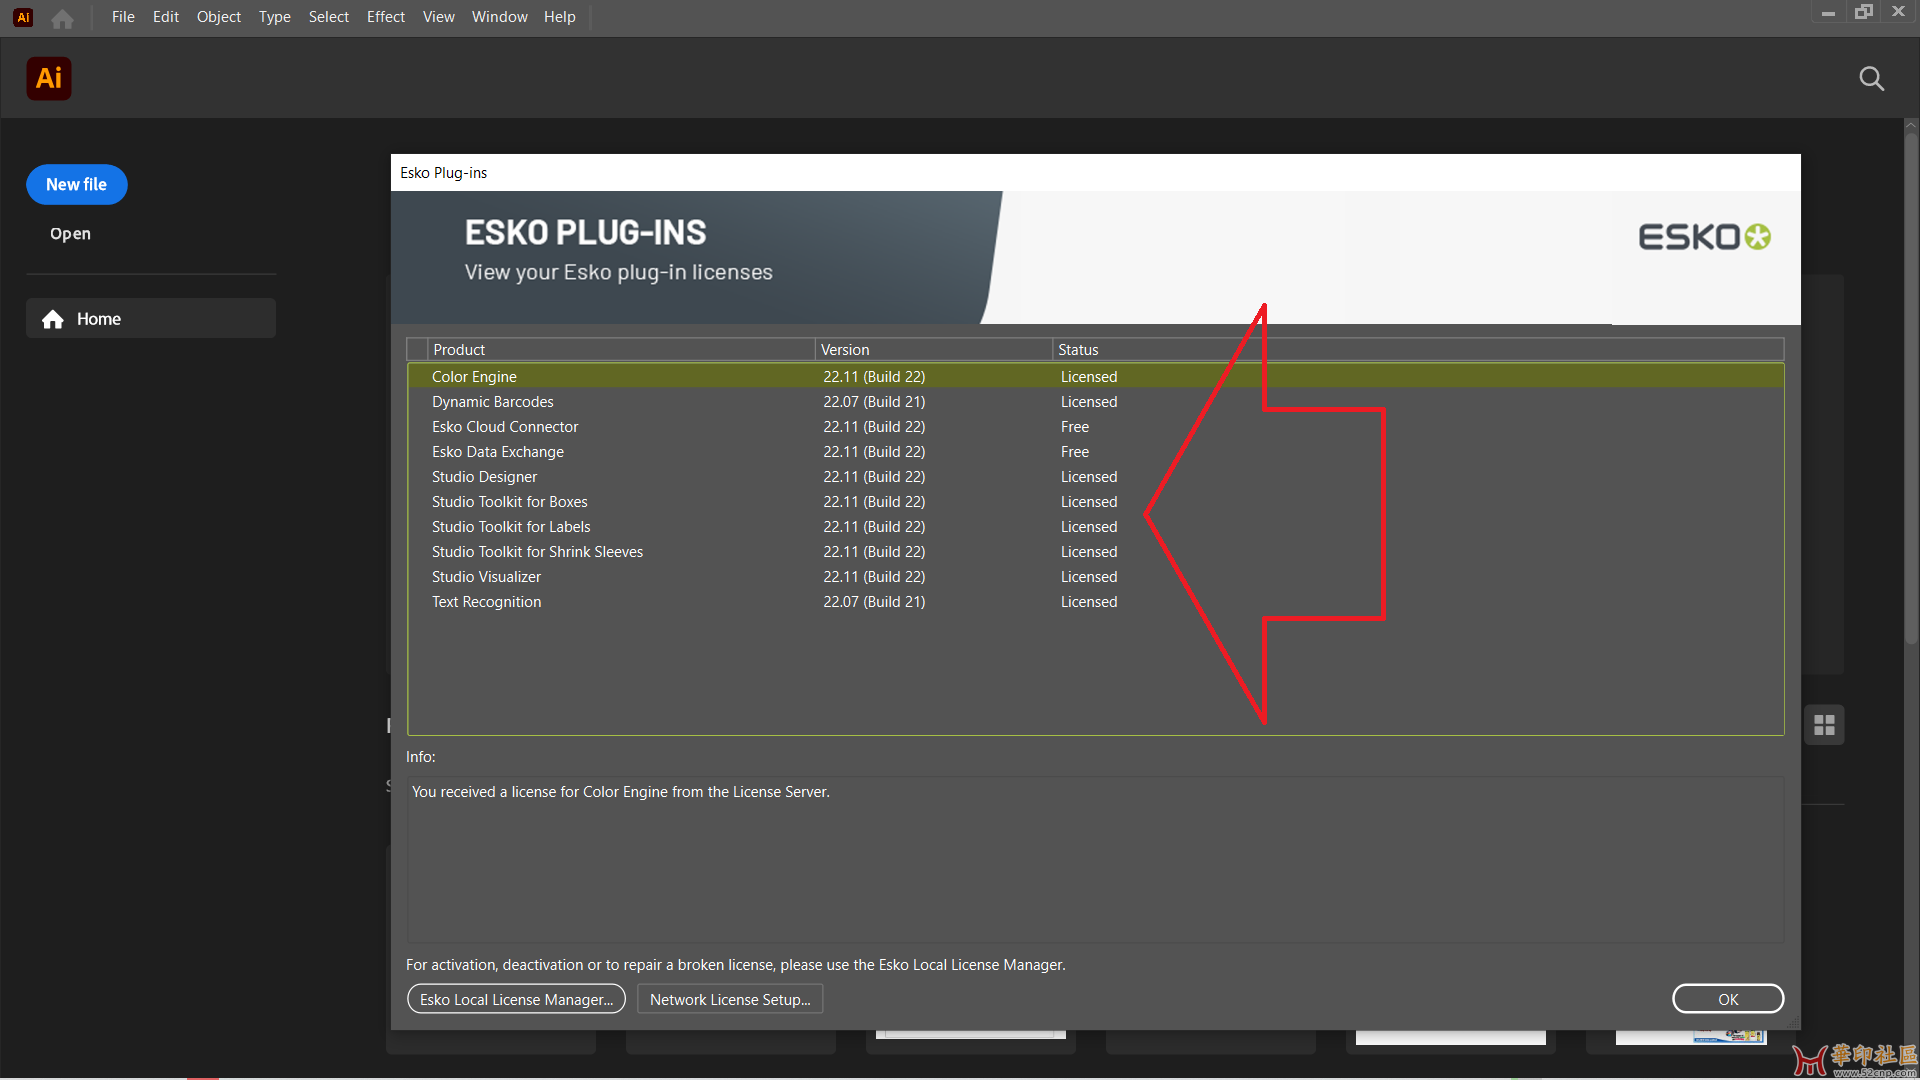1920x1080 pixels.
Task: Sort by Product column header
Action: [621, 350]
